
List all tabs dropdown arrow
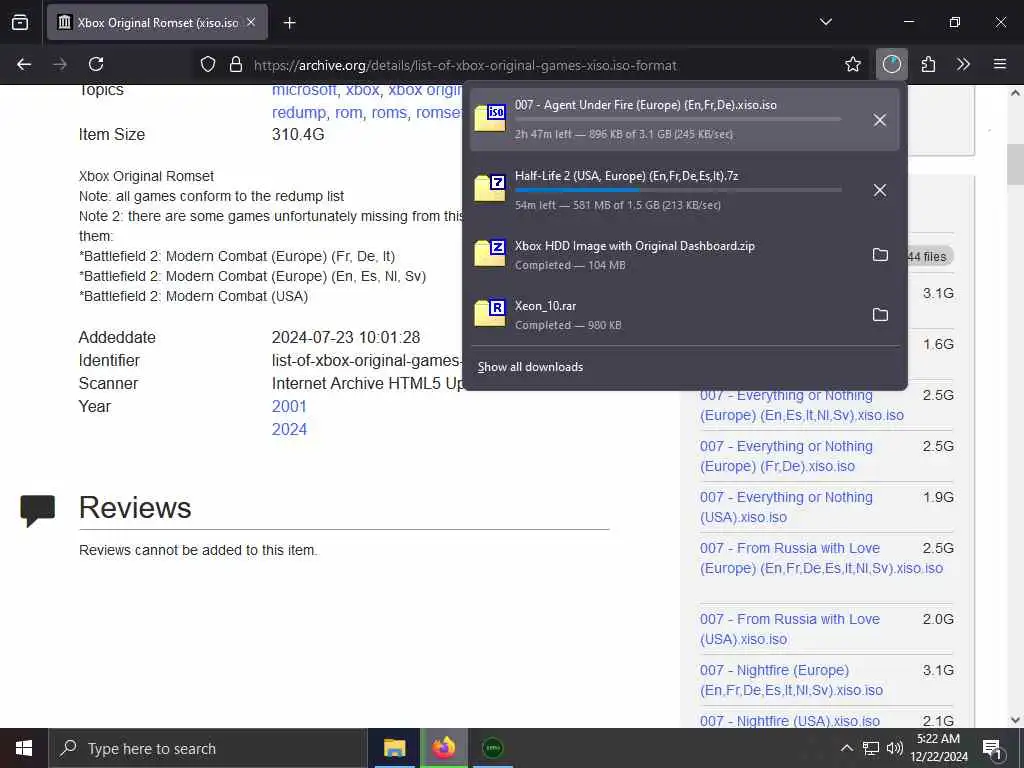[x=825, y=22]
